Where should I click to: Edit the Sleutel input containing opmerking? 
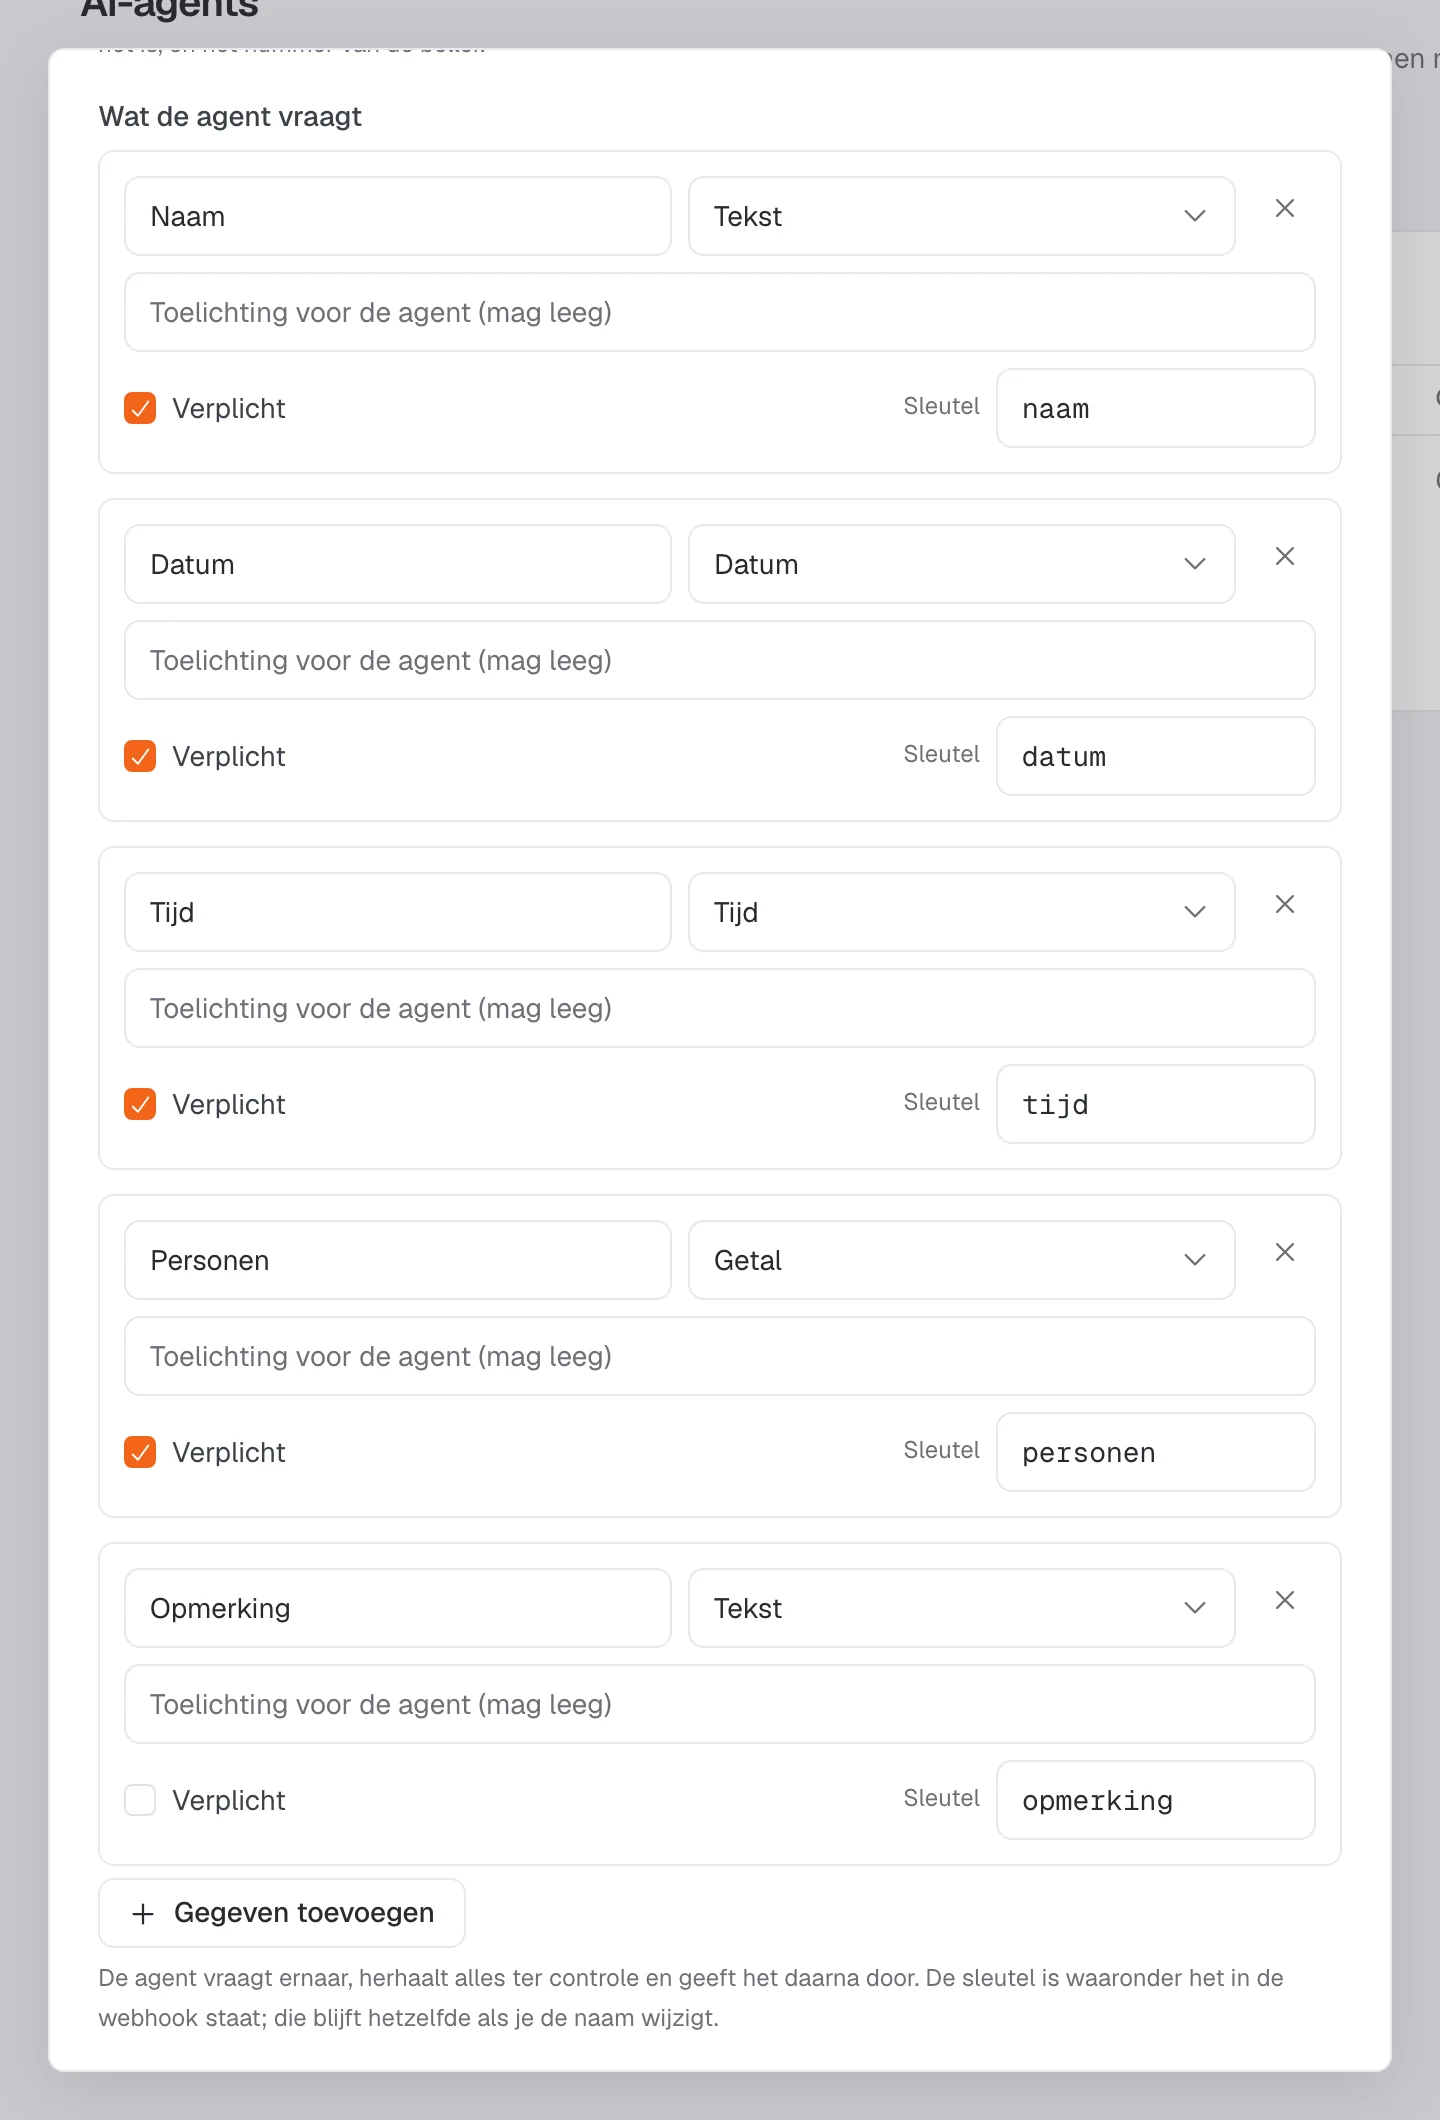click(x=1156, y=1800)
